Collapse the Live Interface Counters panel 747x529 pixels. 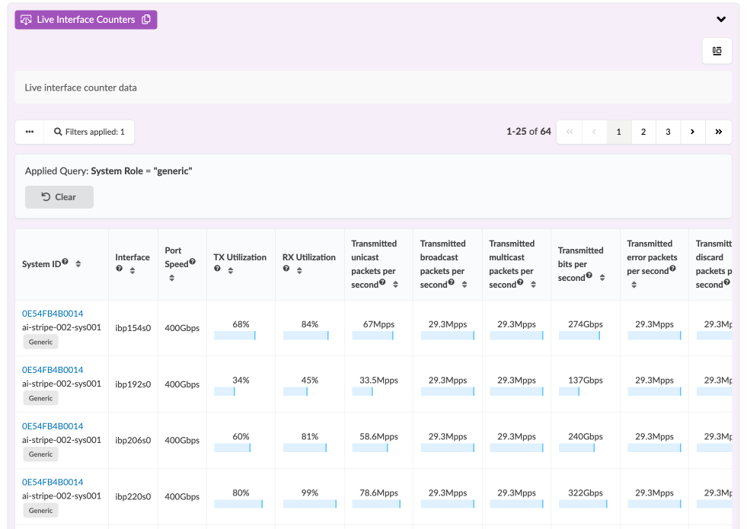(720, 20)
